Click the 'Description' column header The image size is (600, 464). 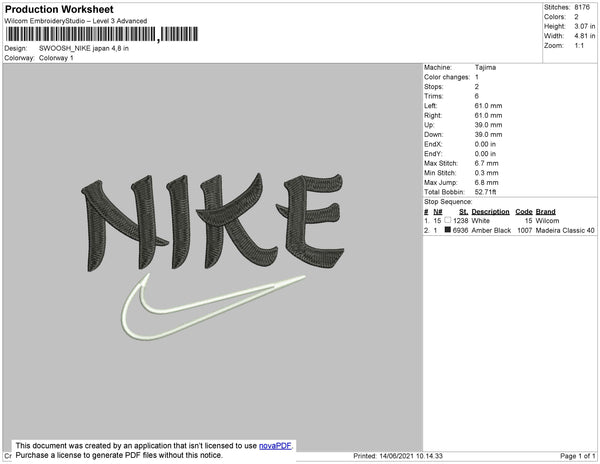[490, 212]
